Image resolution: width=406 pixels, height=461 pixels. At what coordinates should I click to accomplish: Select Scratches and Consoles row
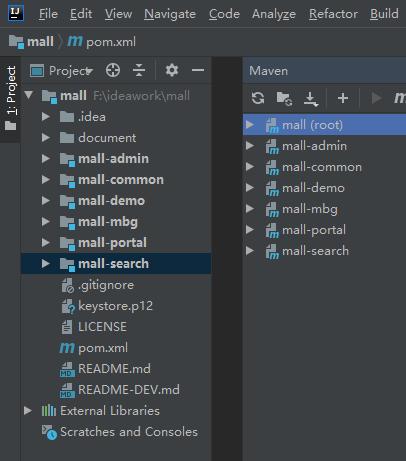[x=116, y=432]
